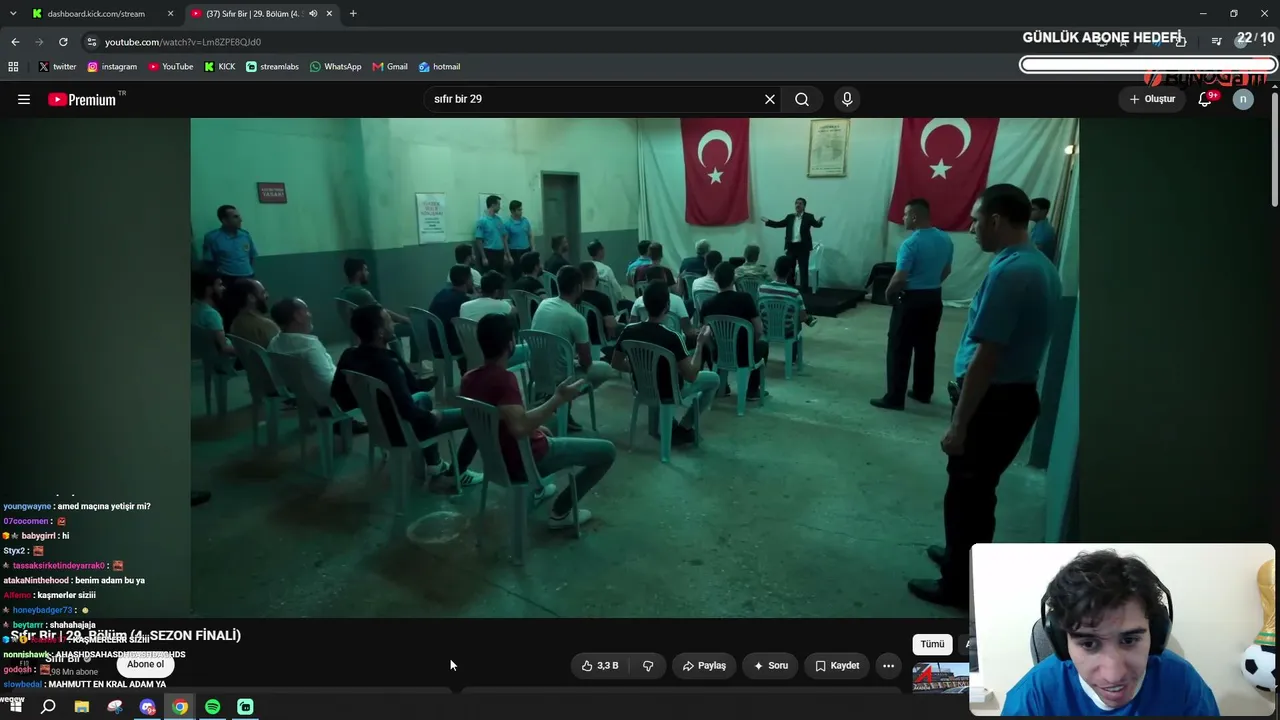
Task: Start voice search with the microphone icon
Action: [x=847, y=99]
